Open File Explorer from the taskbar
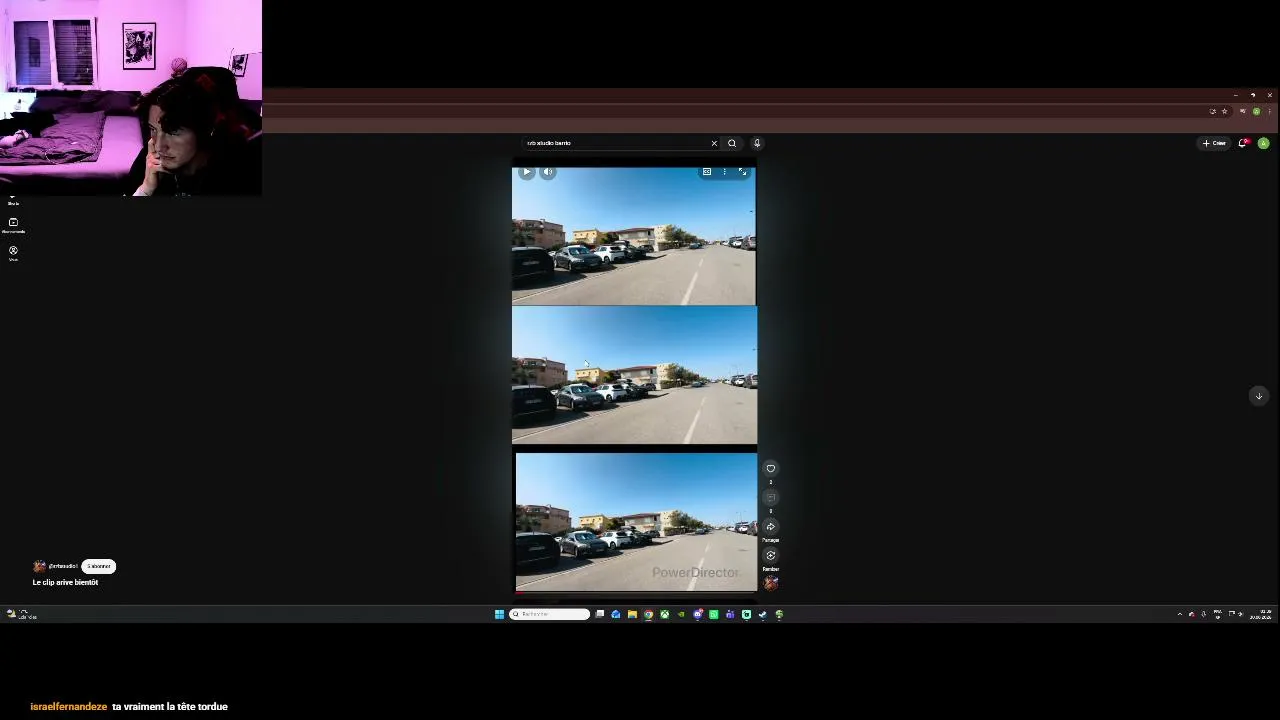Viewport: 1280px width, 720px height. pos(632,614)
